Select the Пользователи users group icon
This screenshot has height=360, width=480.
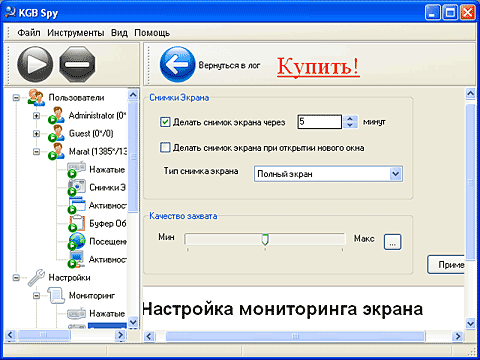[x=36, y=97]
